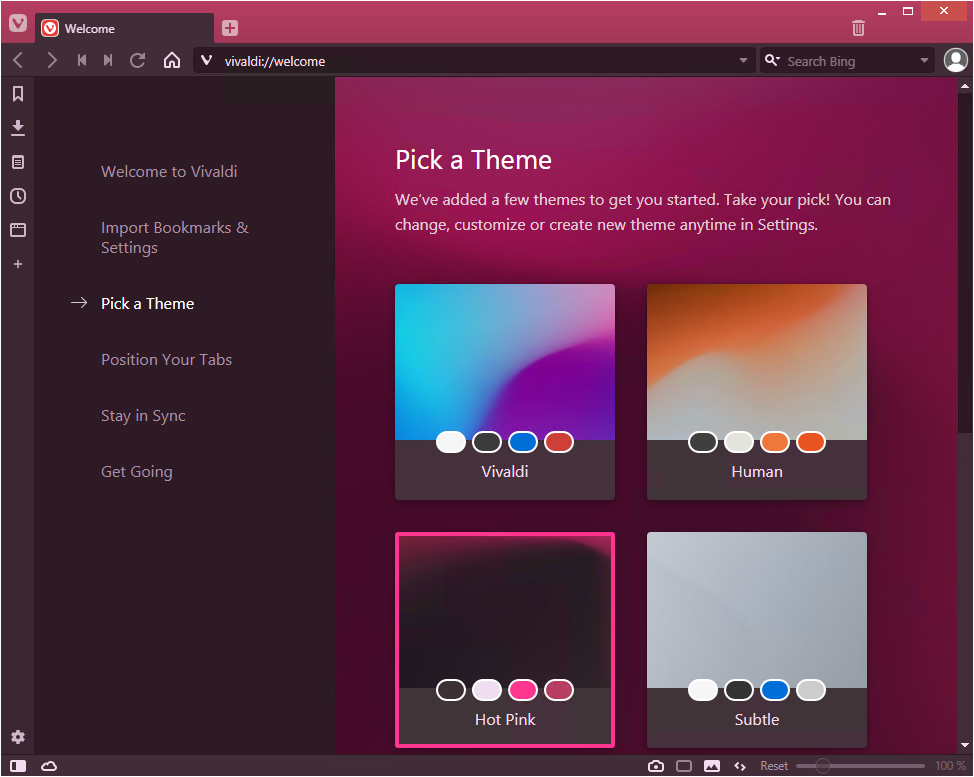Click the zoom slider in status bar
974x777 pixels.
pos(860,766)
